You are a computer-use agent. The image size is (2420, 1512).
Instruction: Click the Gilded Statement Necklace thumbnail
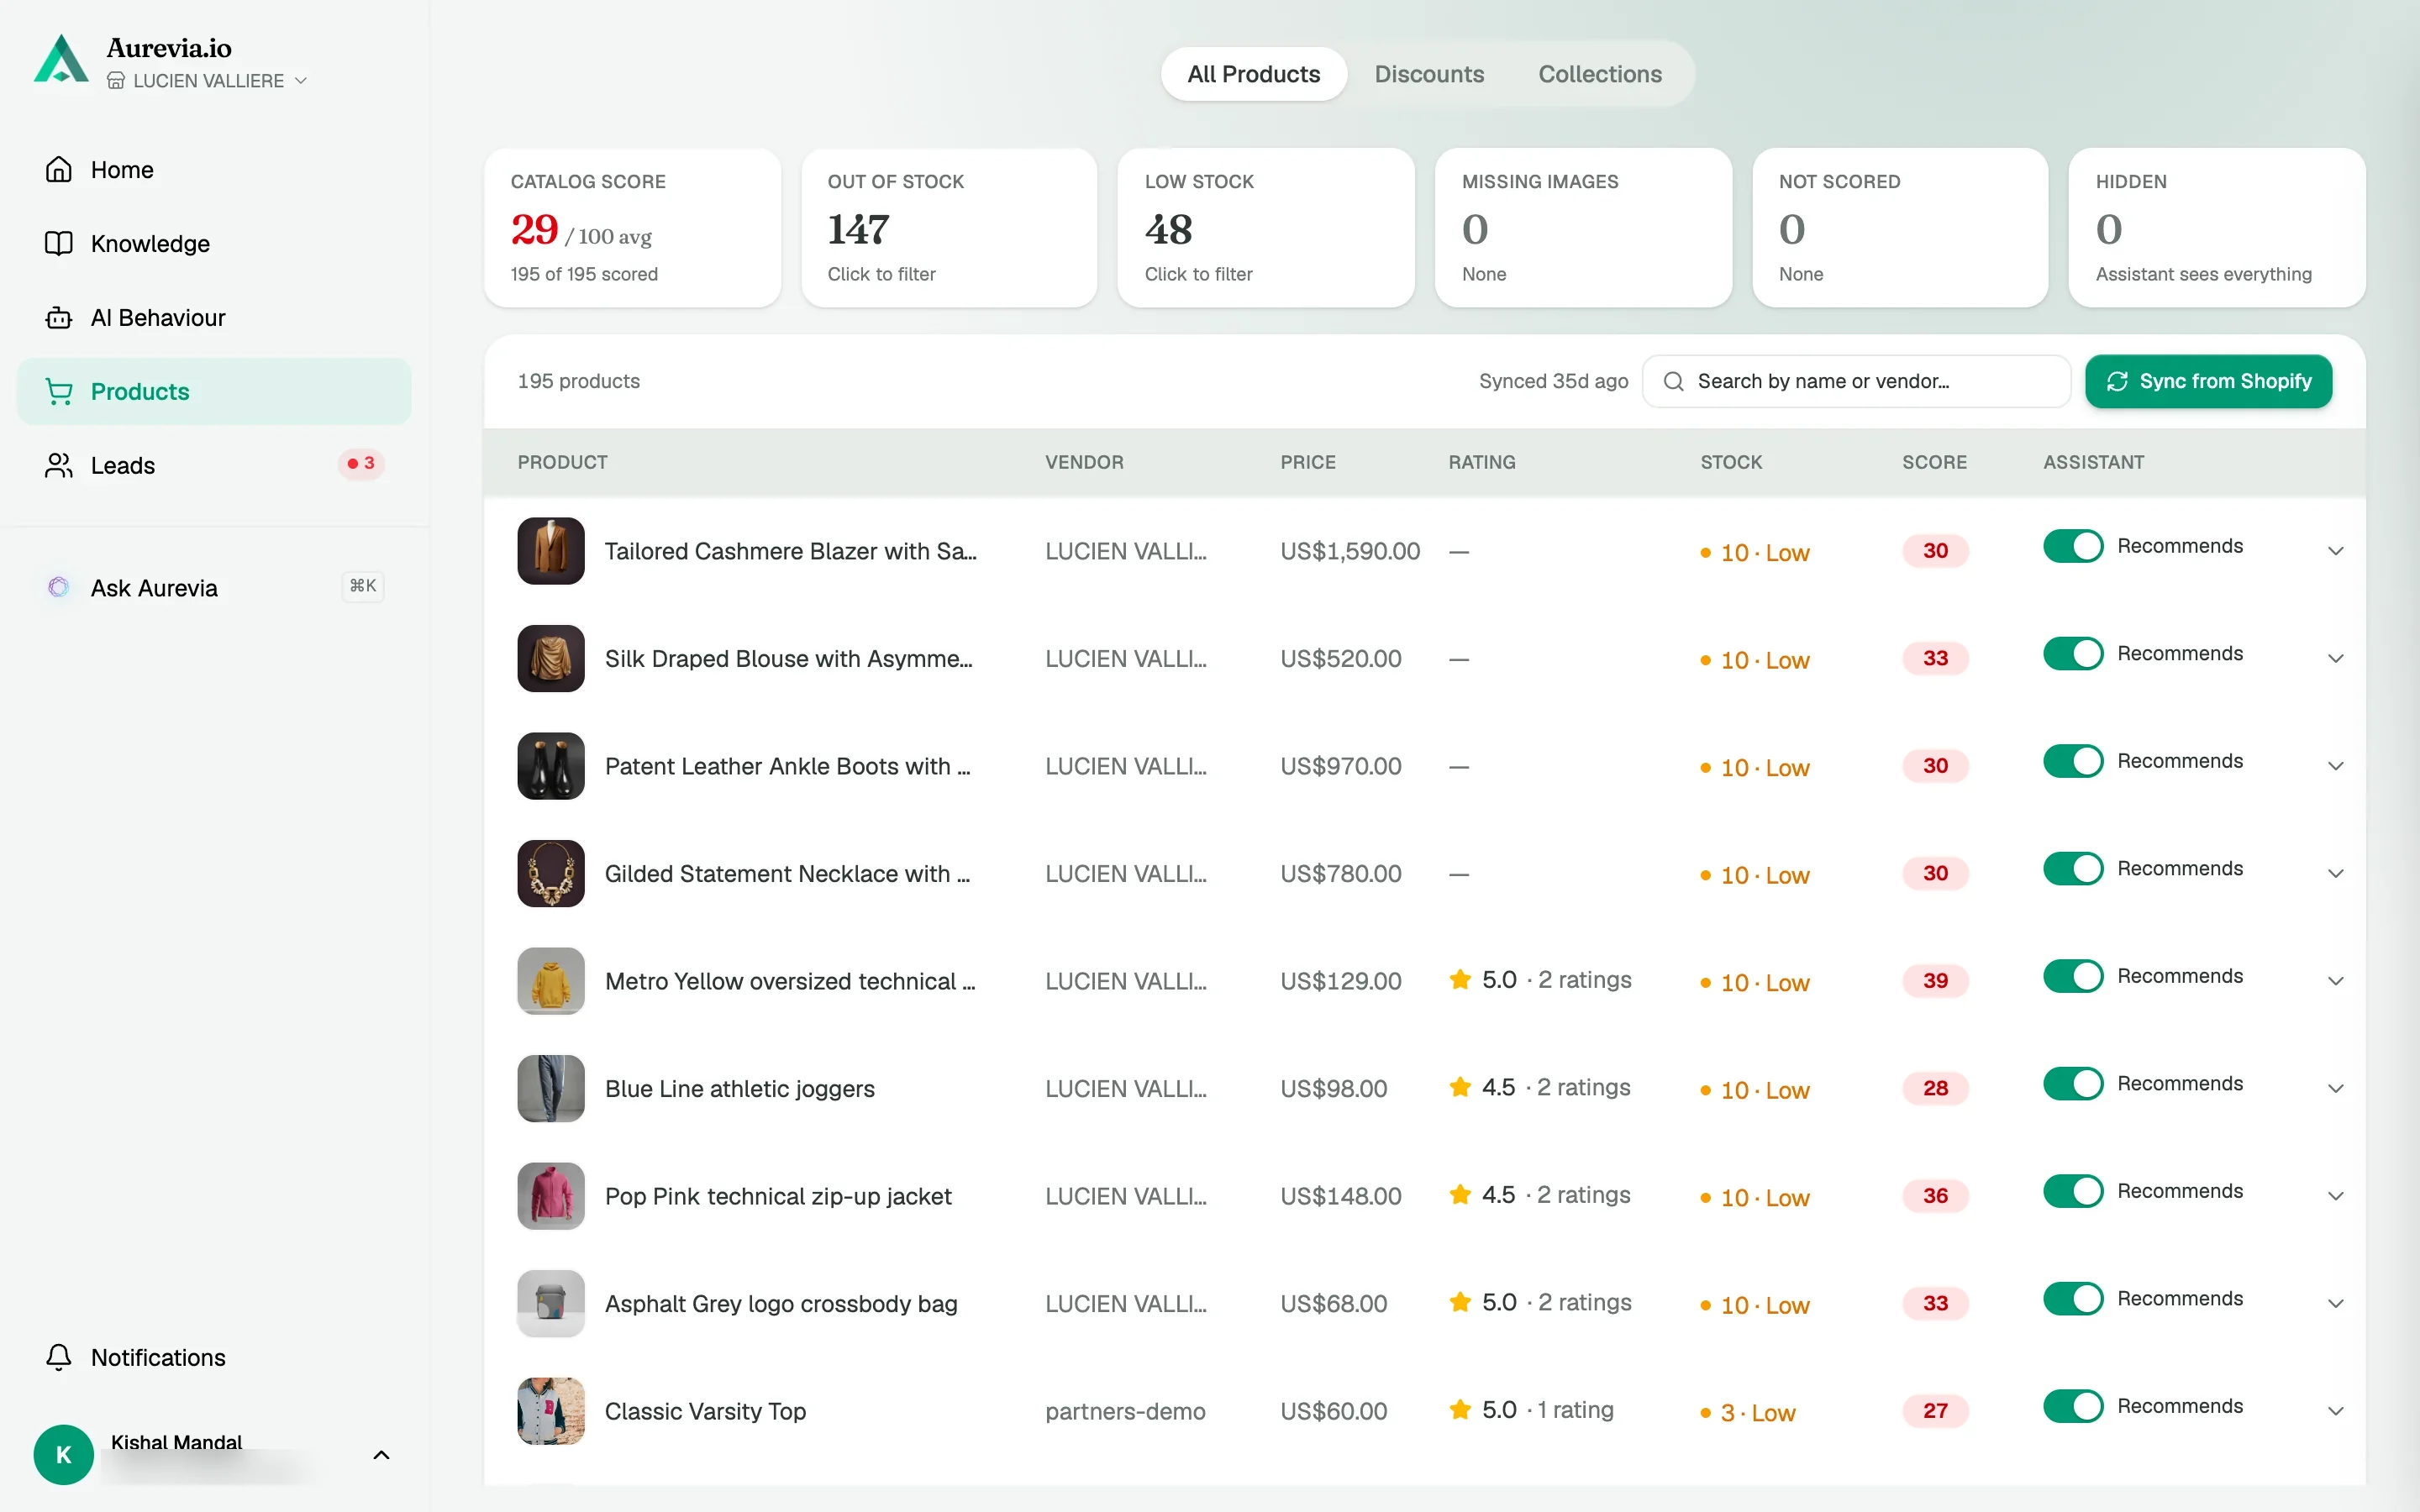(550, 873)
